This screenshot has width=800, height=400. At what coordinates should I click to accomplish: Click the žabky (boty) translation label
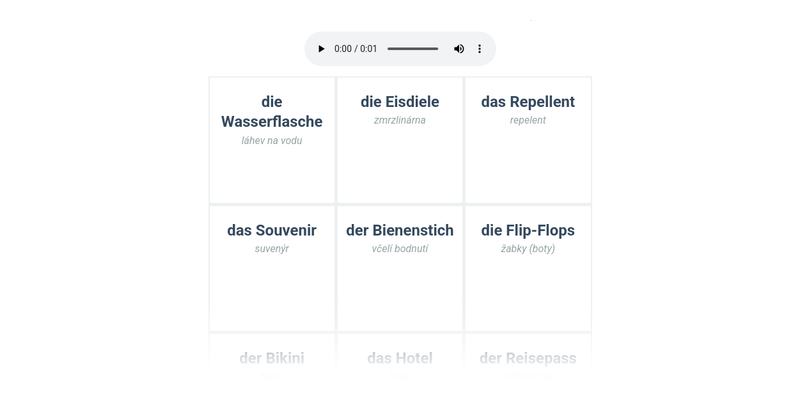[x=528, y=249]
